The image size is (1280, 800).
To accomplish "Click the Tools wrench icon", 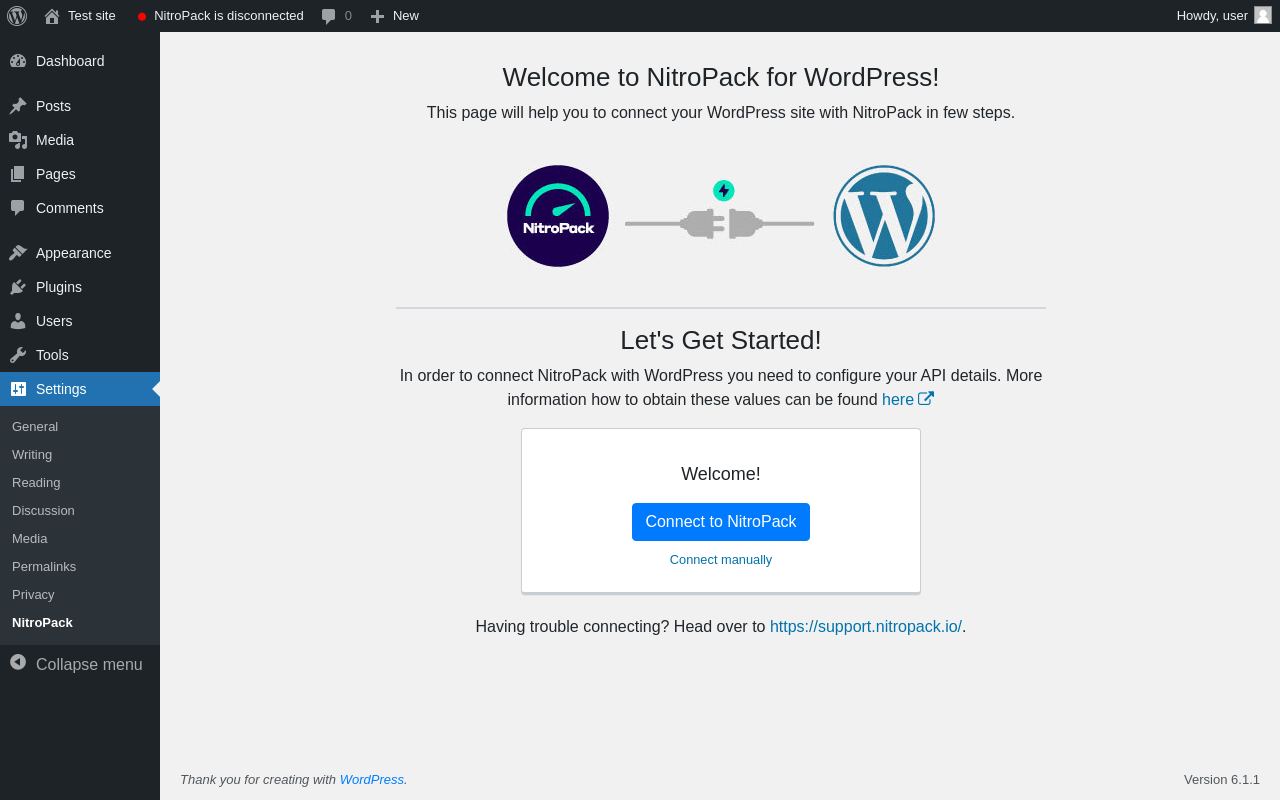I will [18, 355].
